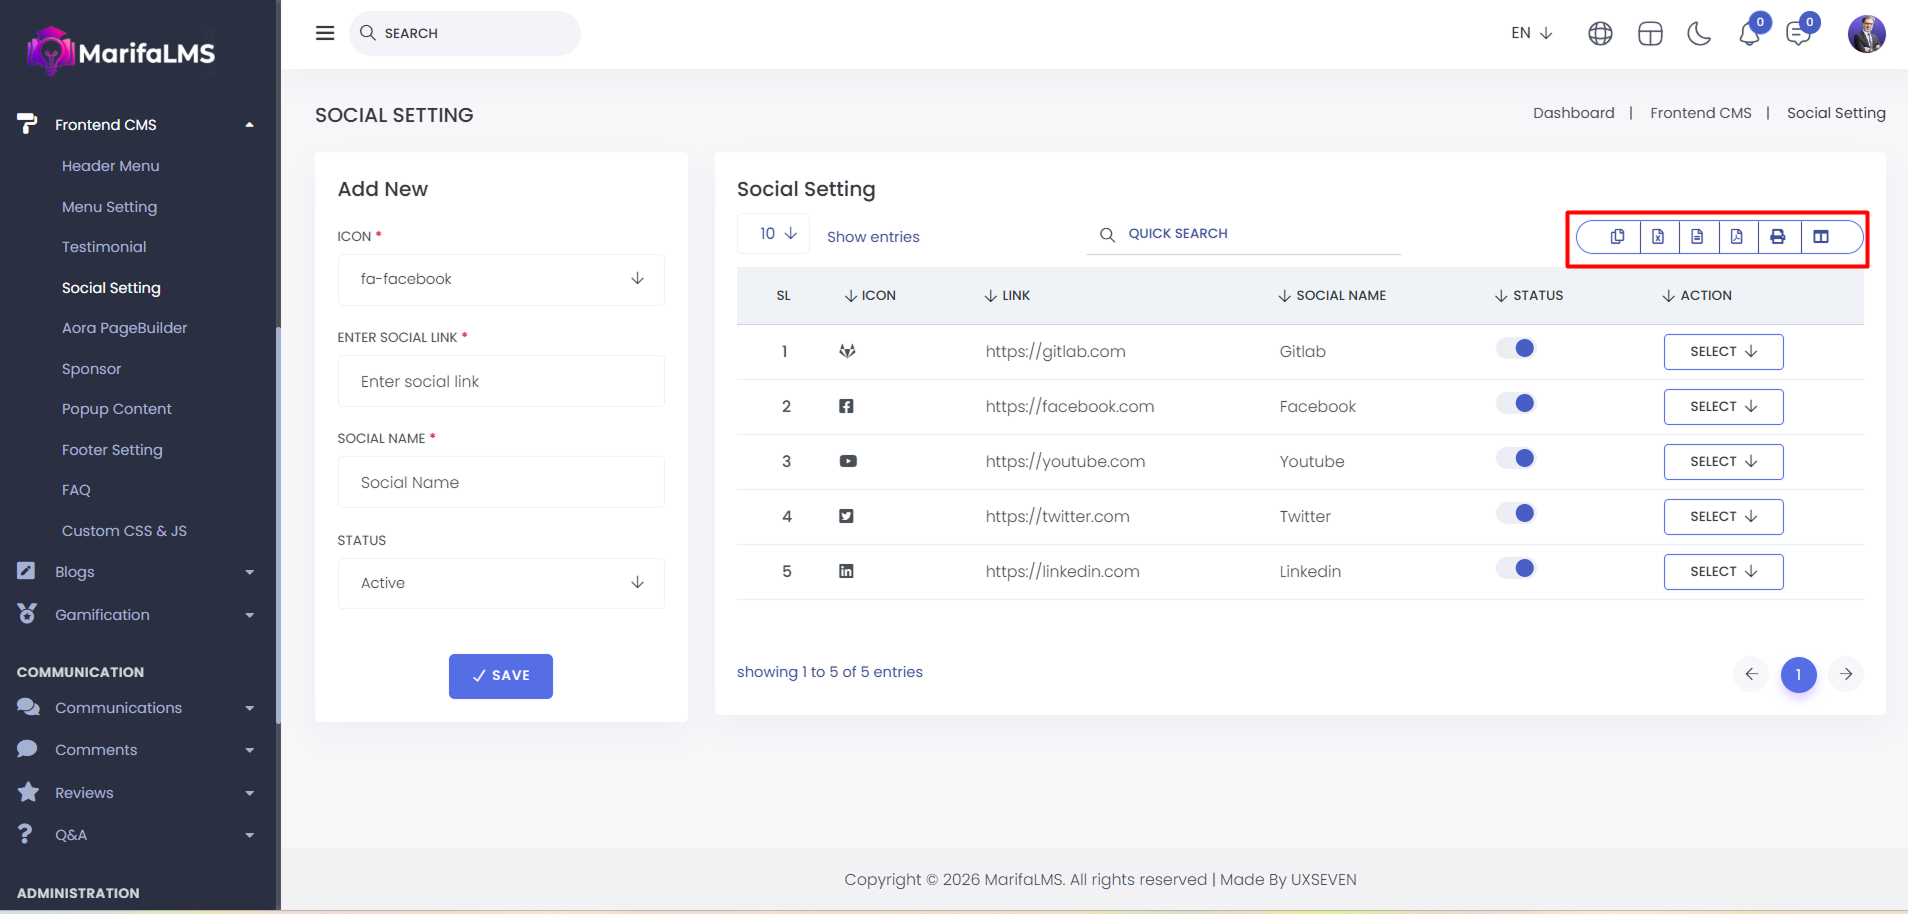Open the Status dropdown set to Active

[x=501, y=583]
